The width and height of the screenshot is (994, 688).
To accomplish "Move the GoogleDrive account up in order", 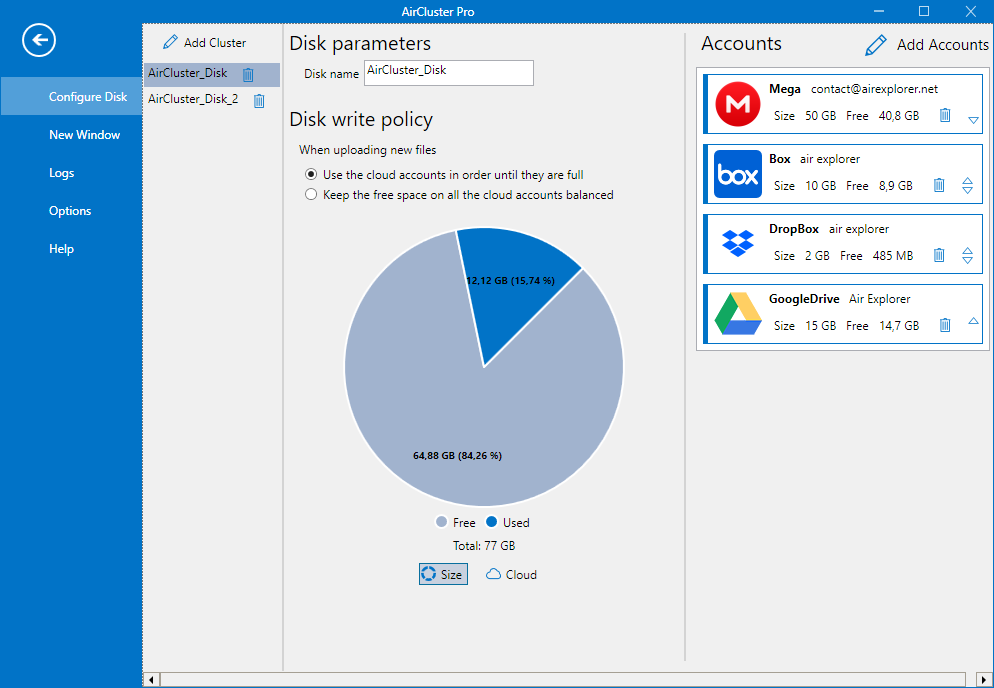I will point(974,321).
